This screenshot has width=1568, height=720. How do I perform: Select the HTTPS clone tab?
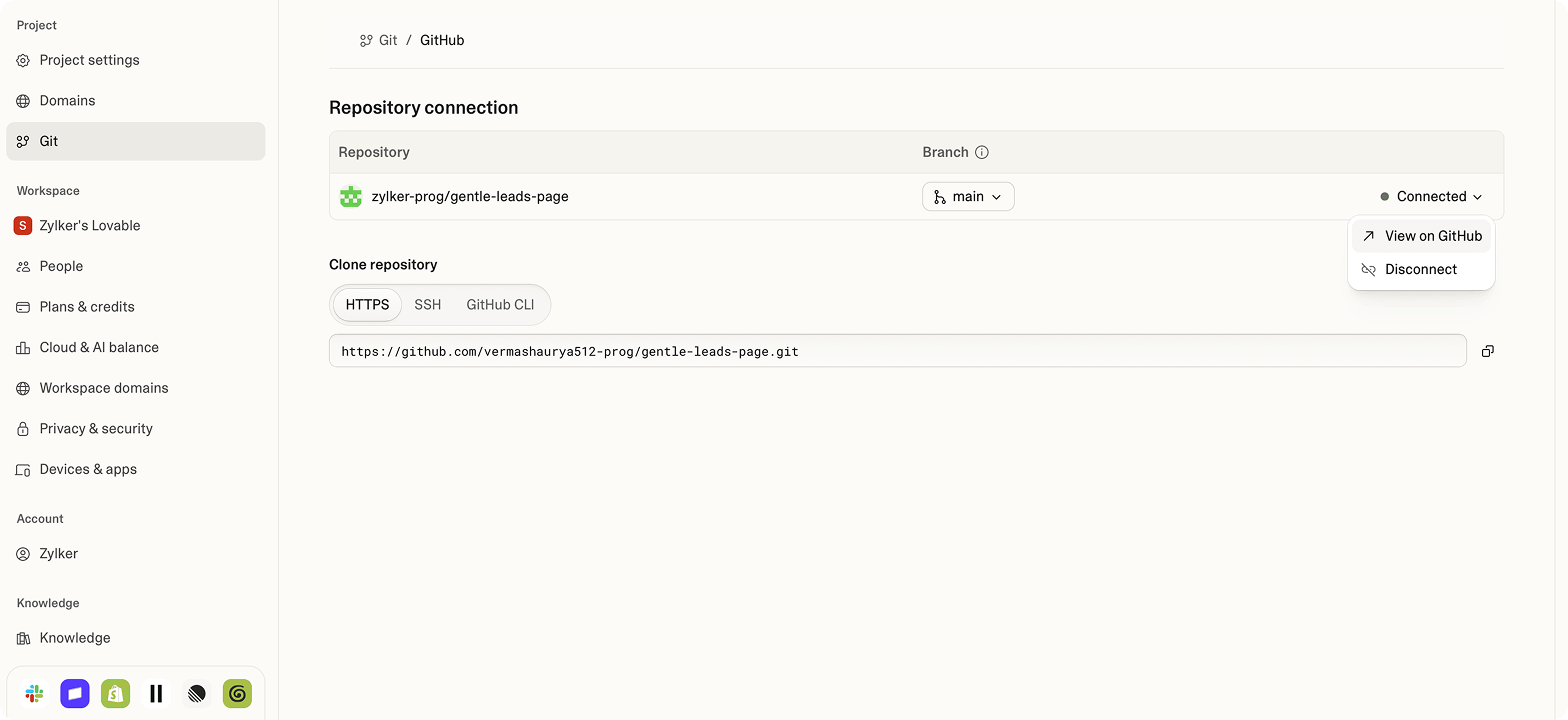click(x=367, y=305)
